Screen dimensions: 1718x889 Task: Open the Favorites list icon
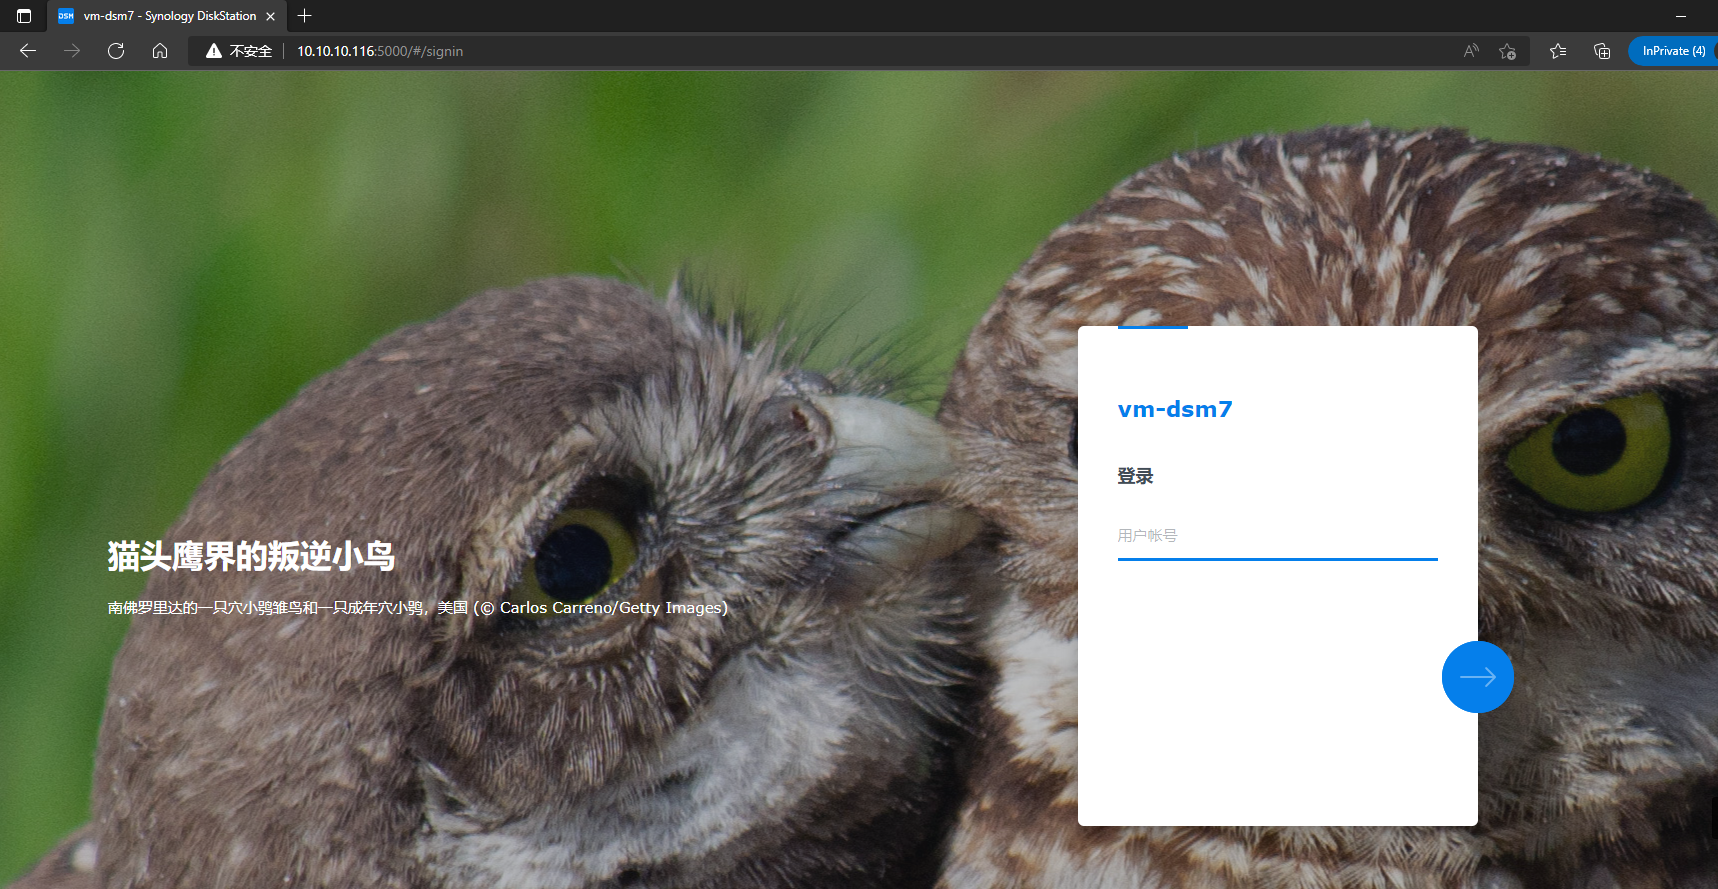[x=1558, y=51]
